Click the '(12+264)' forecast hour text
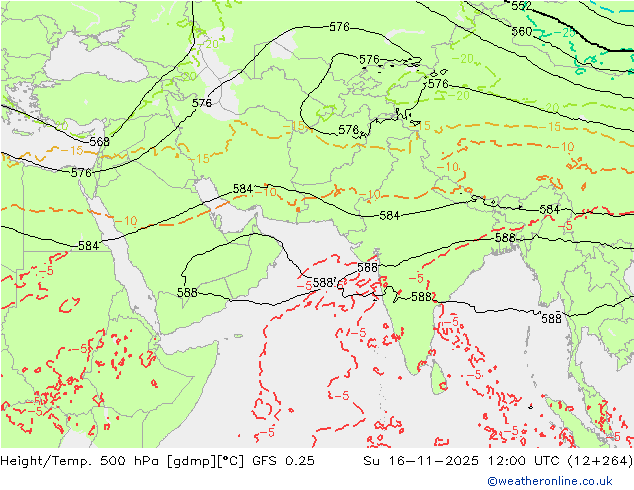The image size is (634, 490). click(x=600, y=461)
